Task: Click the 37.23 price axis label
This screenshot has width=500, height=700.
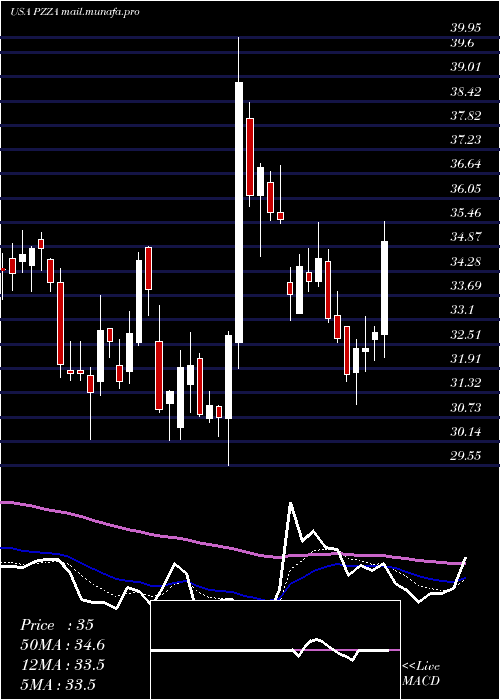Action: (466, 140)
